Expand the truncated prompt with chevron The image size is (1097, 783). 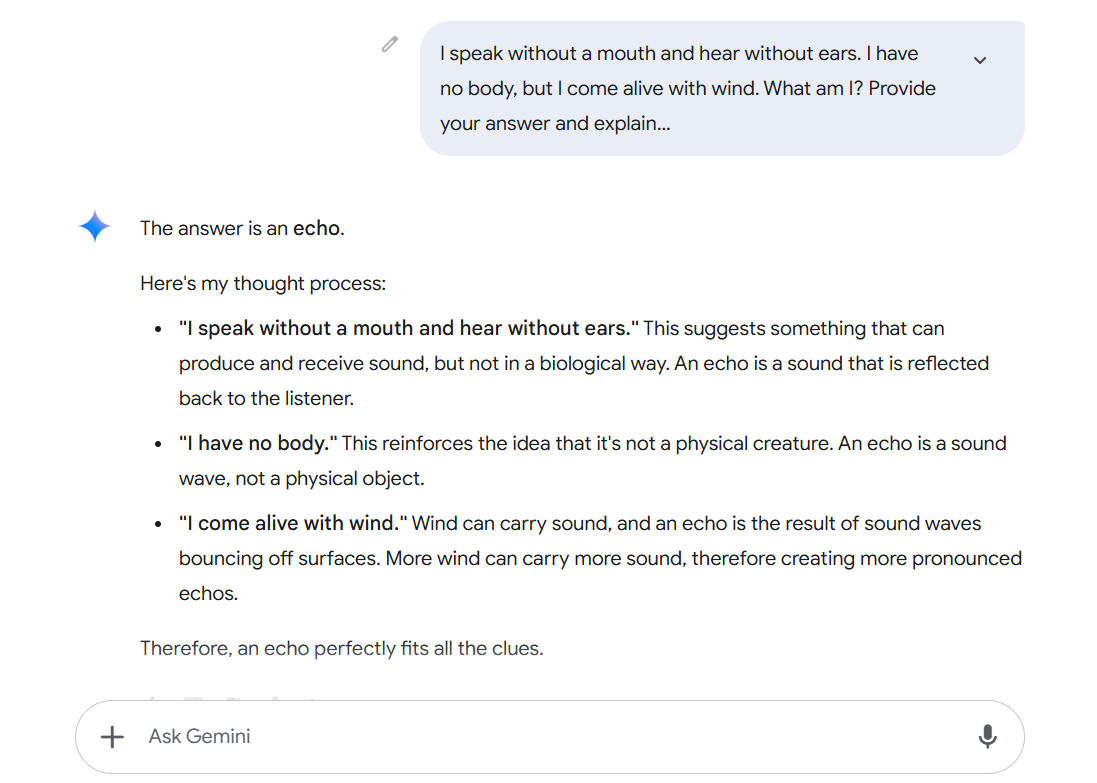tap(980, 60)
